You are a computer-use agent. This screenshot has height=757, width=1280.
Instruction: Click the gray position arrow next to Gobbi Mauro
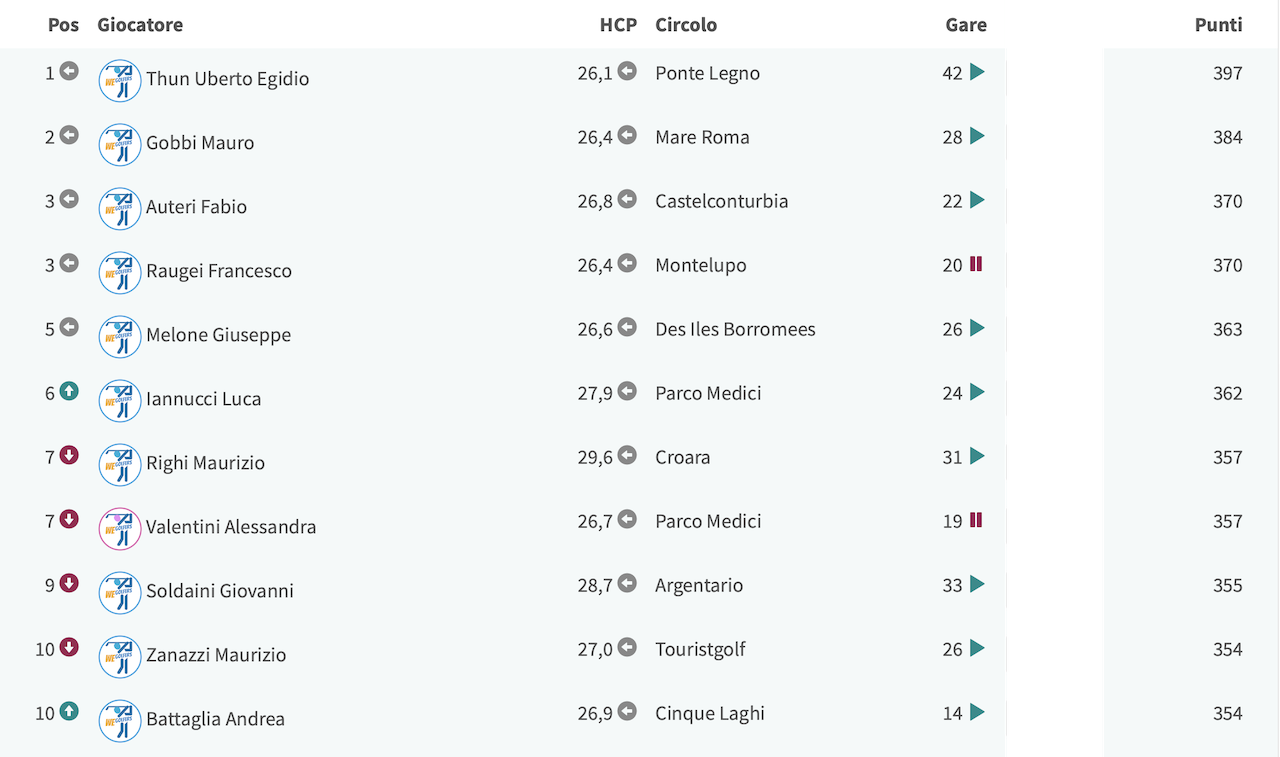pyautogui.click(x=69, y=135)
